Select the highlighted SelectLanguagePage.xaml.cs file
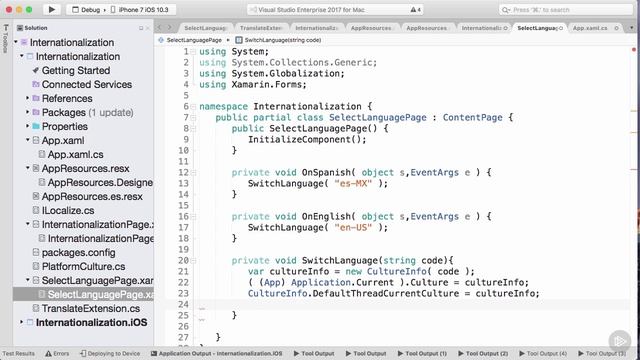The image size is (640, 360). tap(83, 294)
